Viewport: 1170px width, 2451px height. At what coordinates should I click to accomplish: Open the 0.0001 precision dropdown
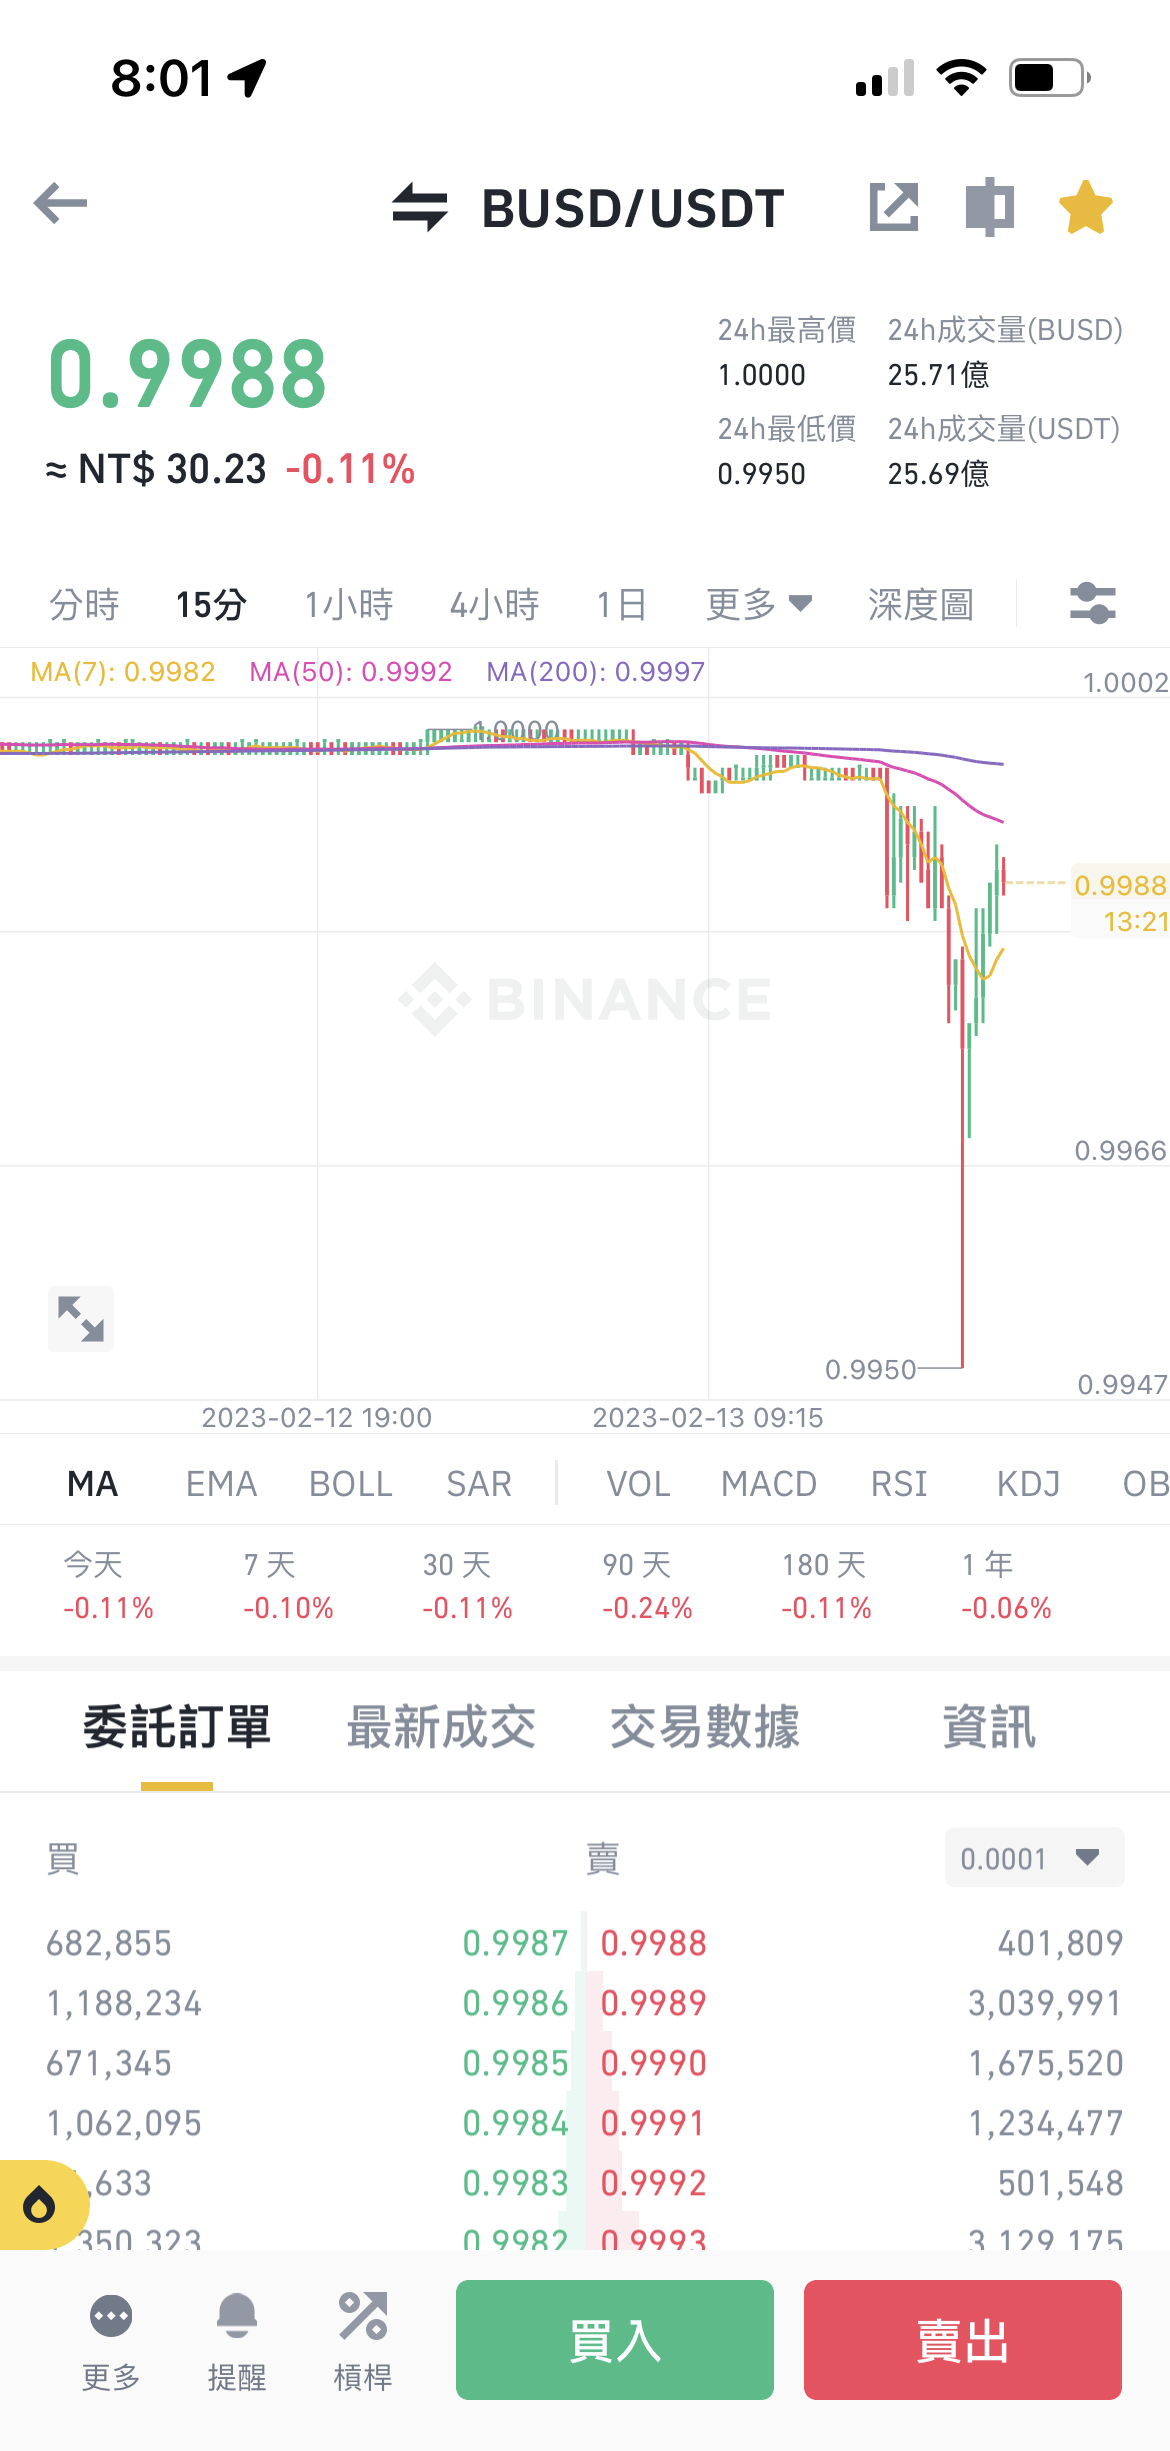1034,1858
